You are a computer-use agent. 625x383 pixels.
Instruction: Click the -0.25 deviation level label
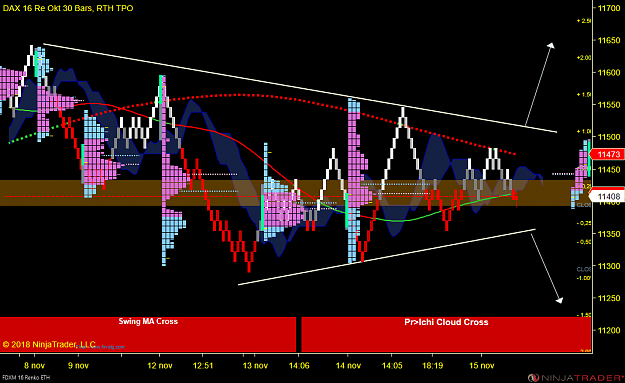(584, 223)
